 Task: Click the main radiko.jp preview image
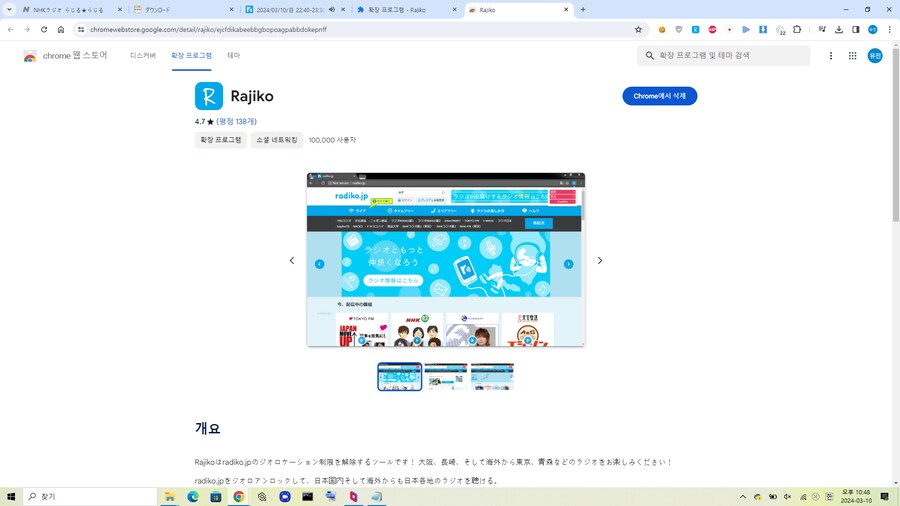(x=446, y=259)
